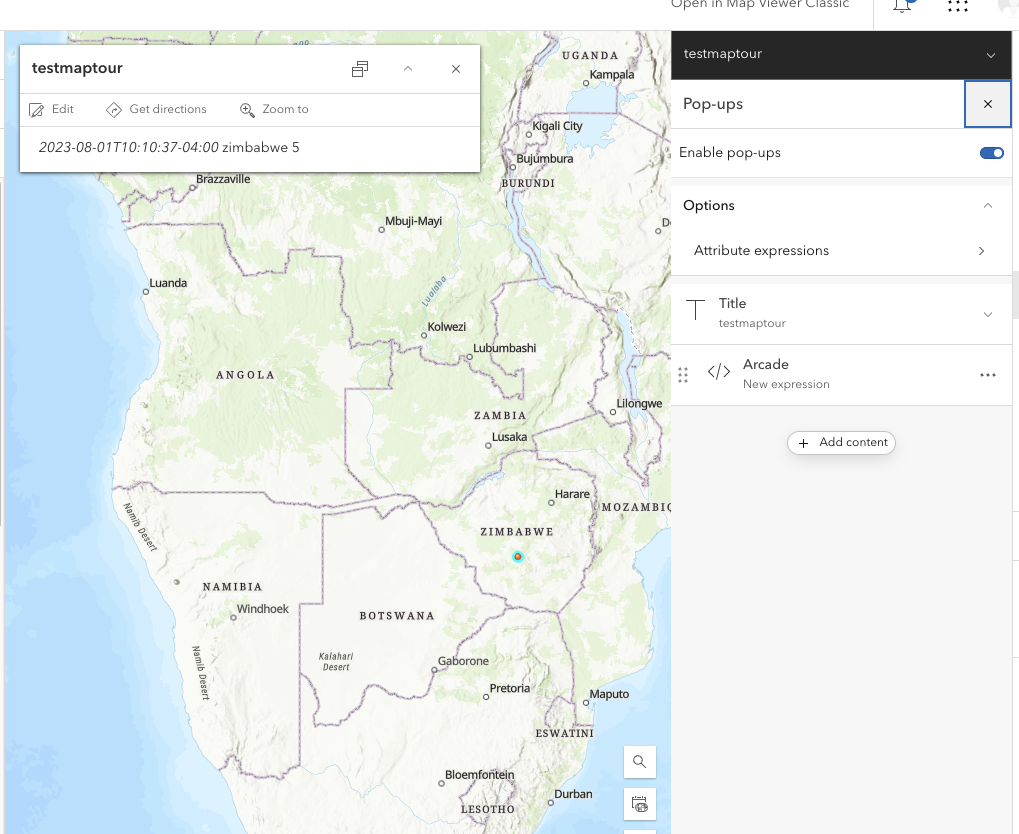Expand the Title element settings
Image resolution: width=1019 pixels, height=834 pixels.
click(x=988, y=314)
